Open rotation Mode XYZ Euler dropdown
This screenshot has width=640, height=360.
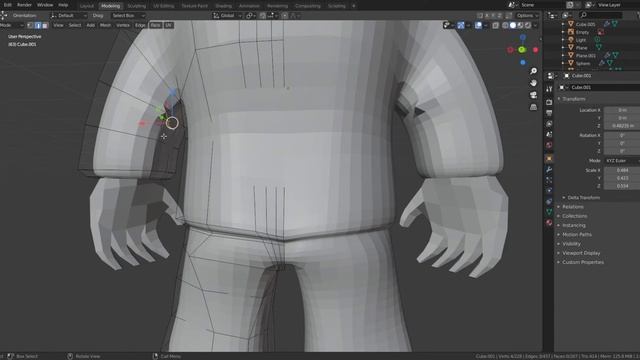[622, 161]
